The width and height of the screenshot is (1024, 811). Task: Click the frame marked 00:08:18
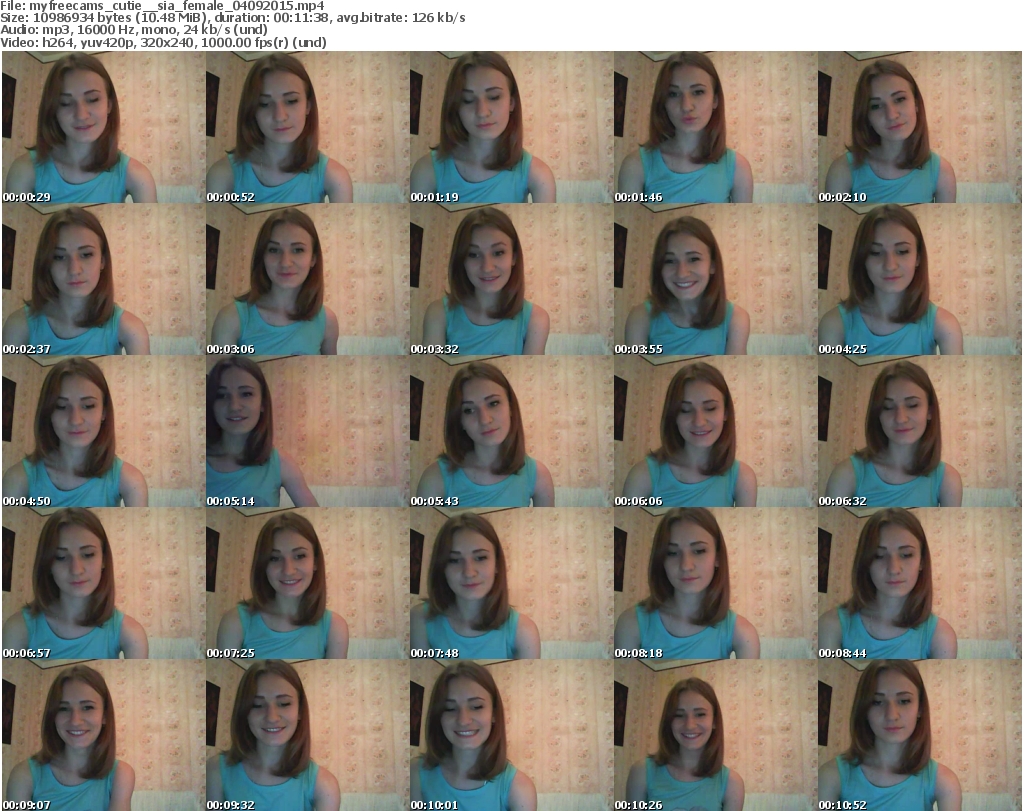click(x=715, y=583)
